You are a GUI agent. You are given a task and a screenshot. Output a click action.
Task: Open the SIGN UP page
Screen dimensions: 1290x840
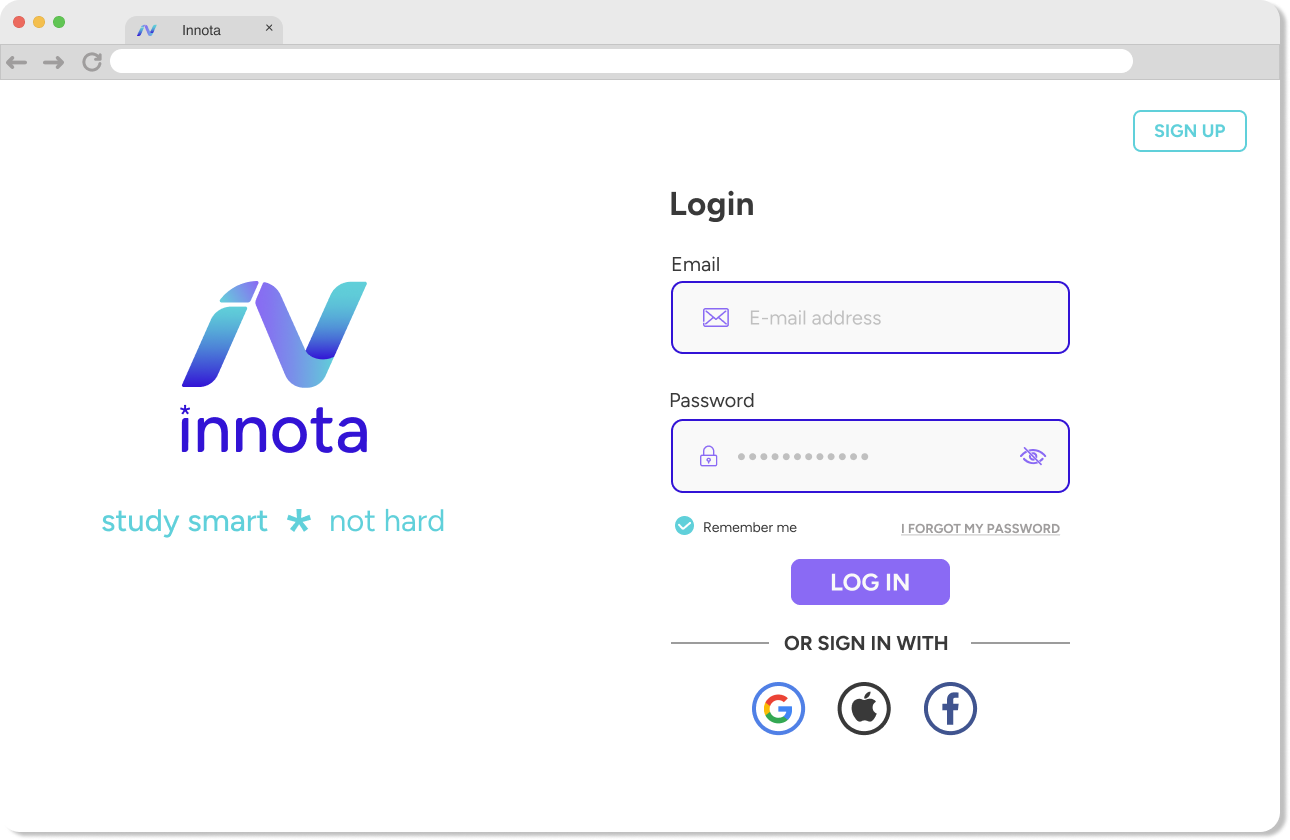pos(1190,131)
